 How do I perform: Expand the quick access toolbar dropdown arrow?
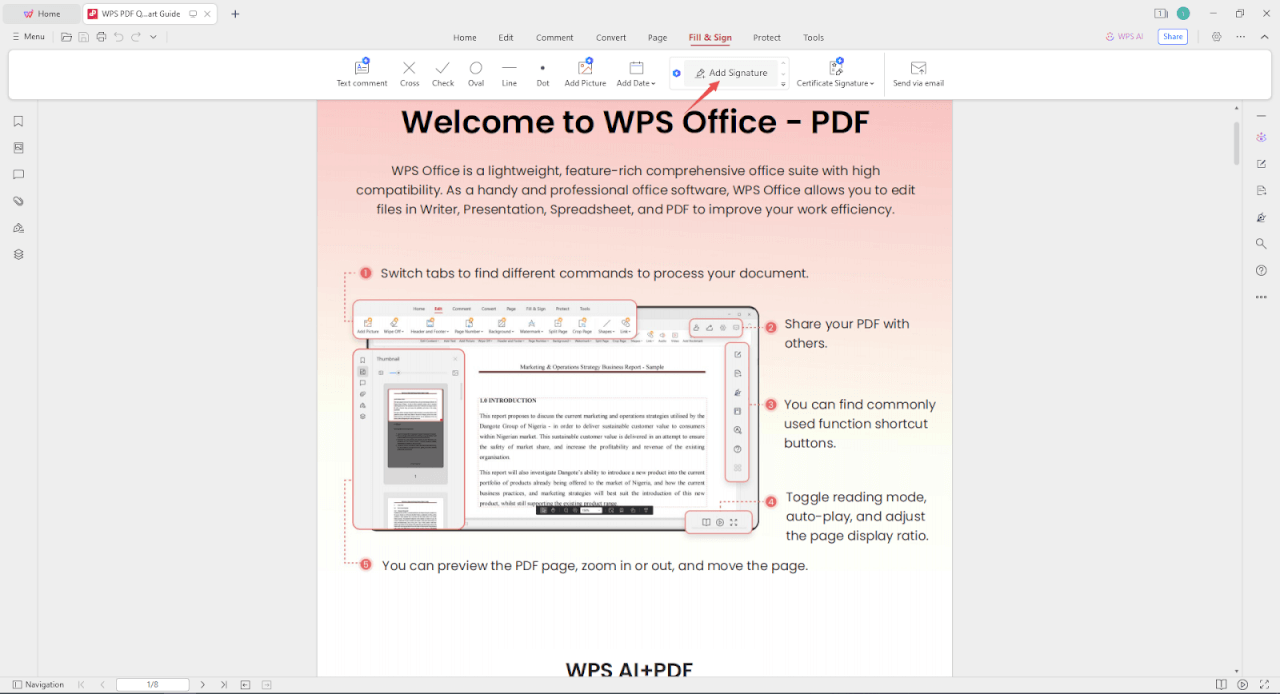tap(153, 37)
